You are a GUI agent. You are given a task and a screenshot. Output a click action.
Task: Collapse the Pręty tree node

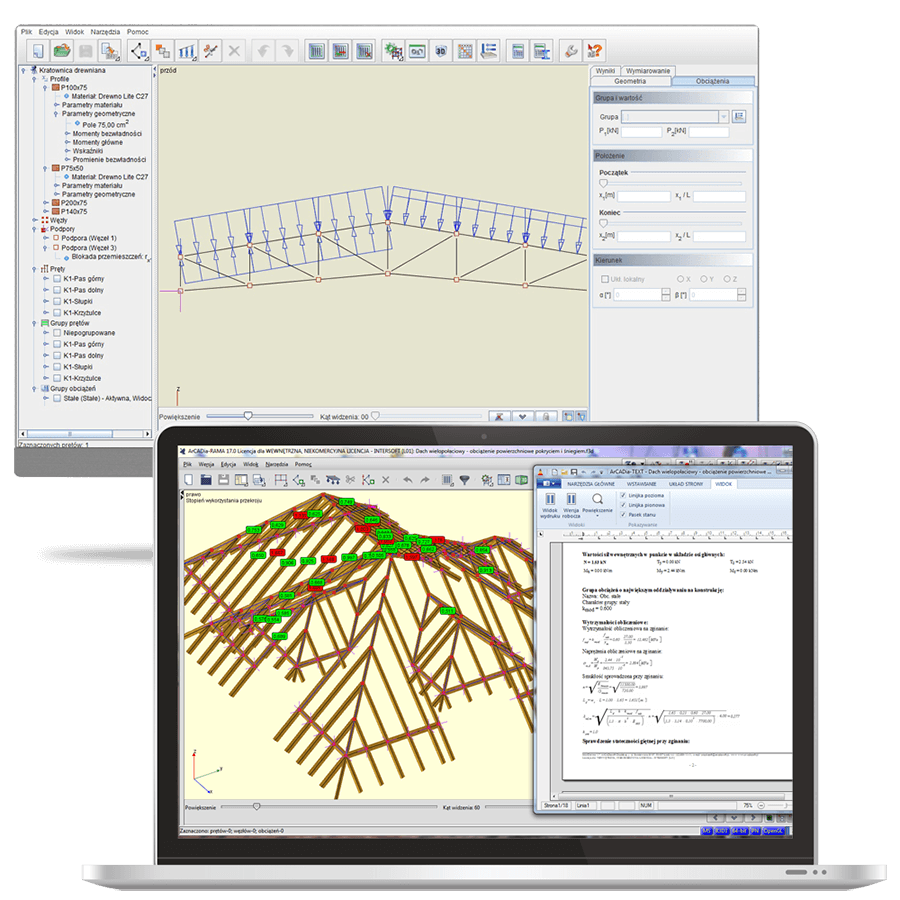[x=34, y=269]
